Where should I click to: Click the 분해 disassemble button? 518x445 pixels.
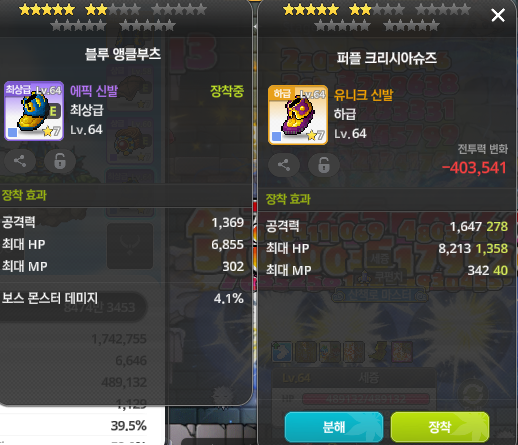click(x=334, y=427)
